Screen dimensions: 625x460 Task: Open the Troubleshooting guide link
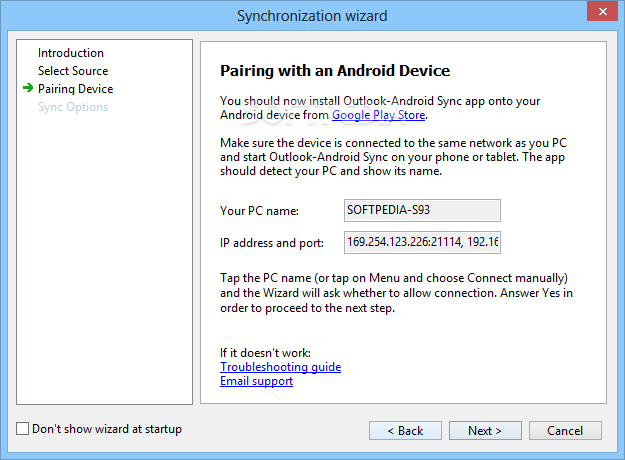(x=280, y=367)
